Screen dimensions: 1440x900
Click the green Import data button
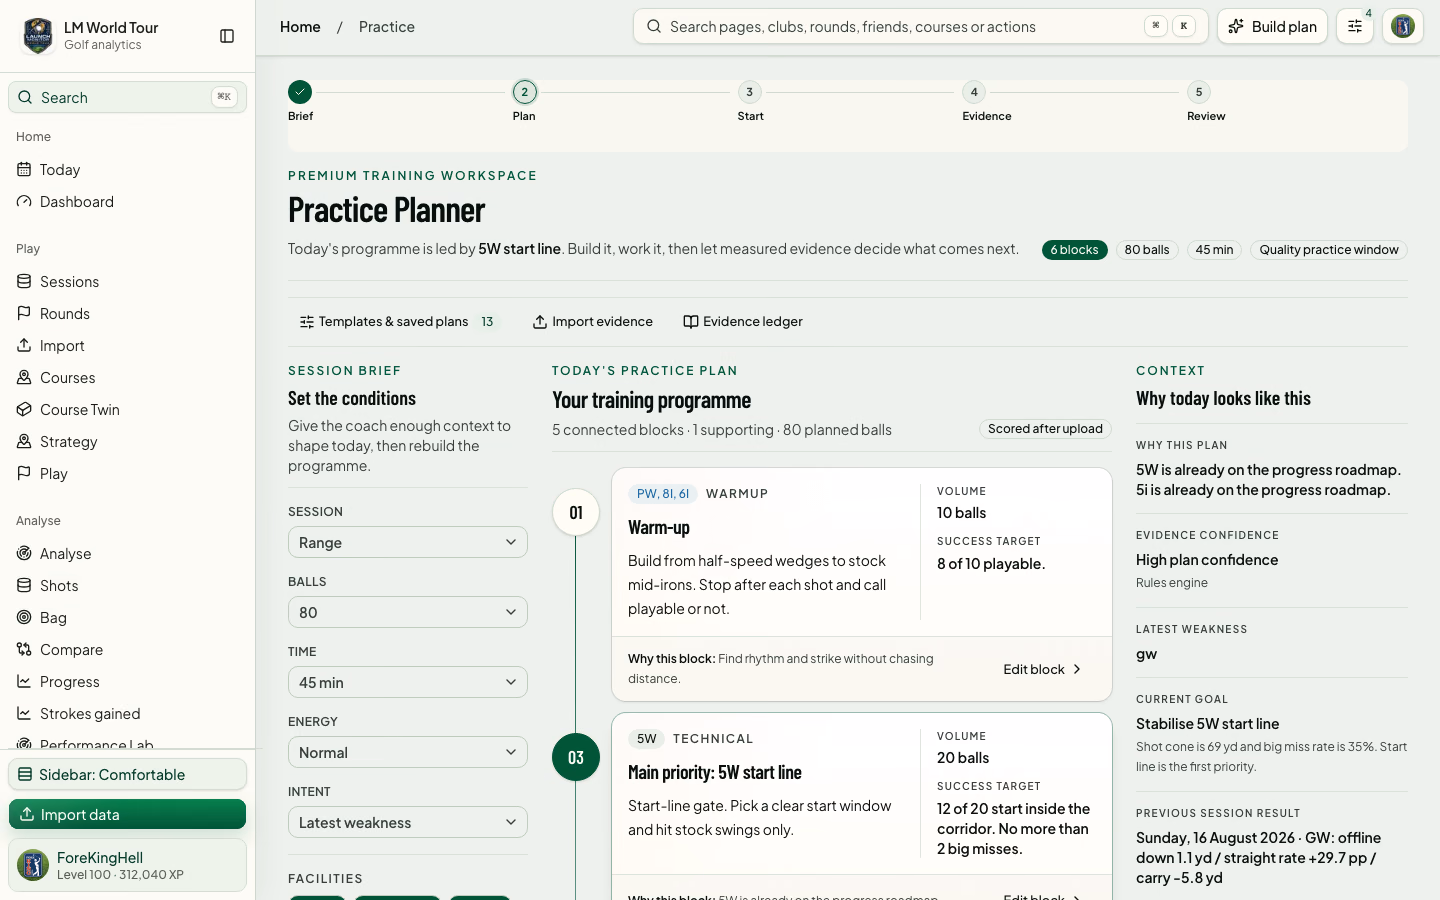127,814
